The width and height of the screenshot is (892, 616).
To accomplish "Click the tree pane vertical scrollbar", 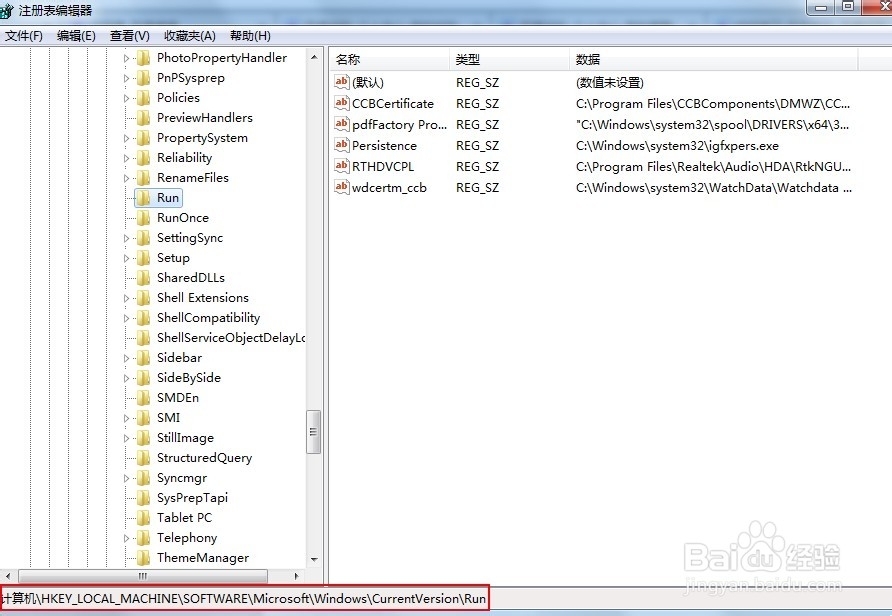I will [313, 430].
